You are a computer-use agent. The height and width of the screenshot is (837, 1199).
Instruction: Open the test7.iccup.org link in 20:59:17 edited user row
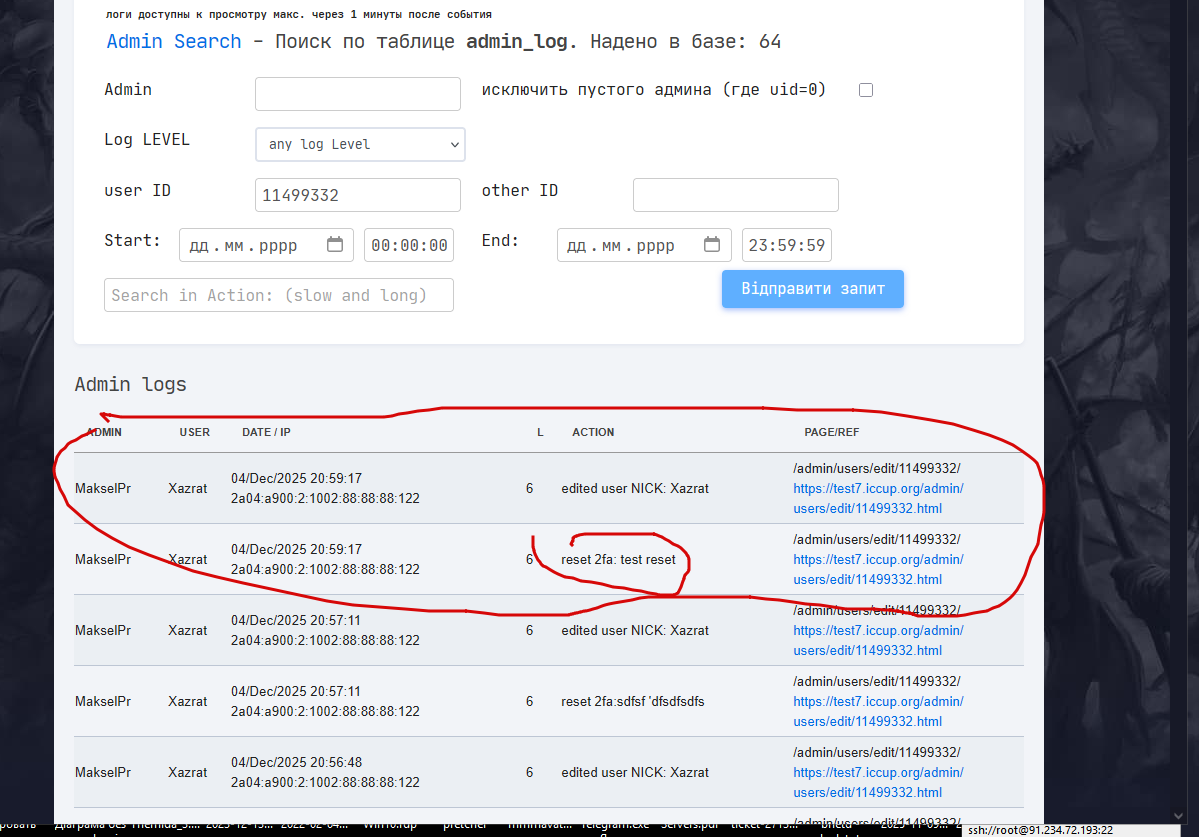point(878,498)
